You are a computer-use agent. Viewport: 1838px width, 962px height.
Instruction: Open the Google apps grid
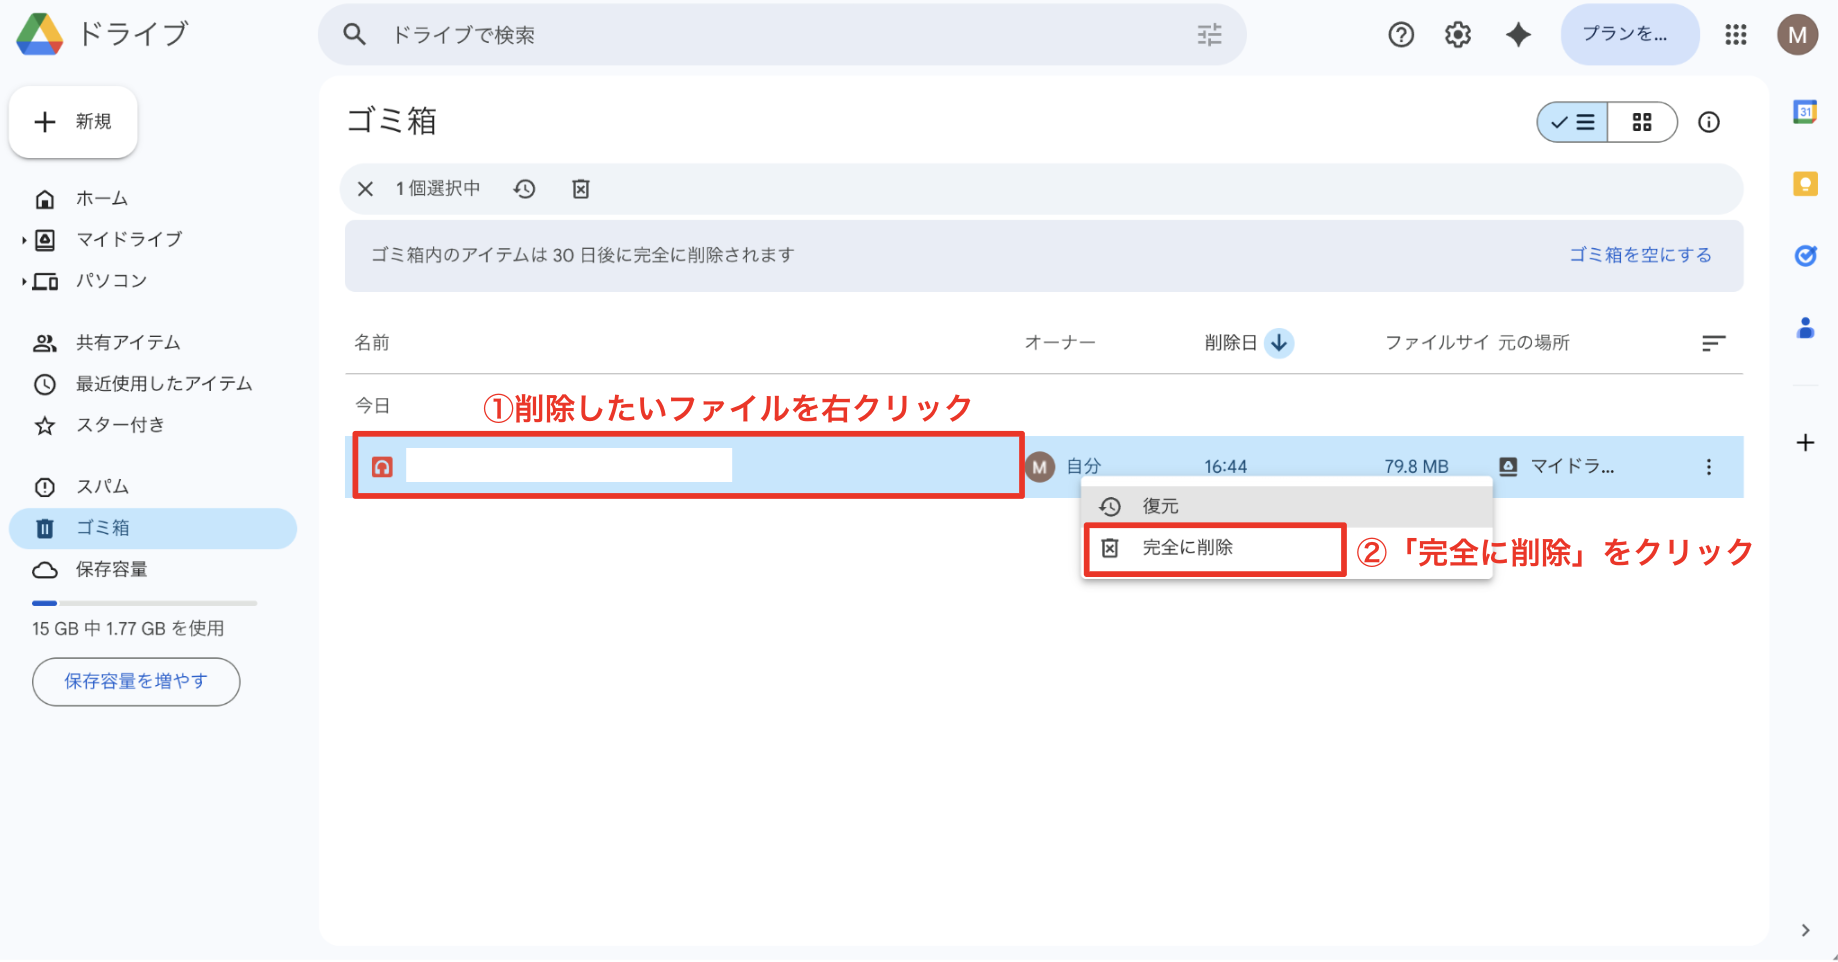tap(1736, 35)
